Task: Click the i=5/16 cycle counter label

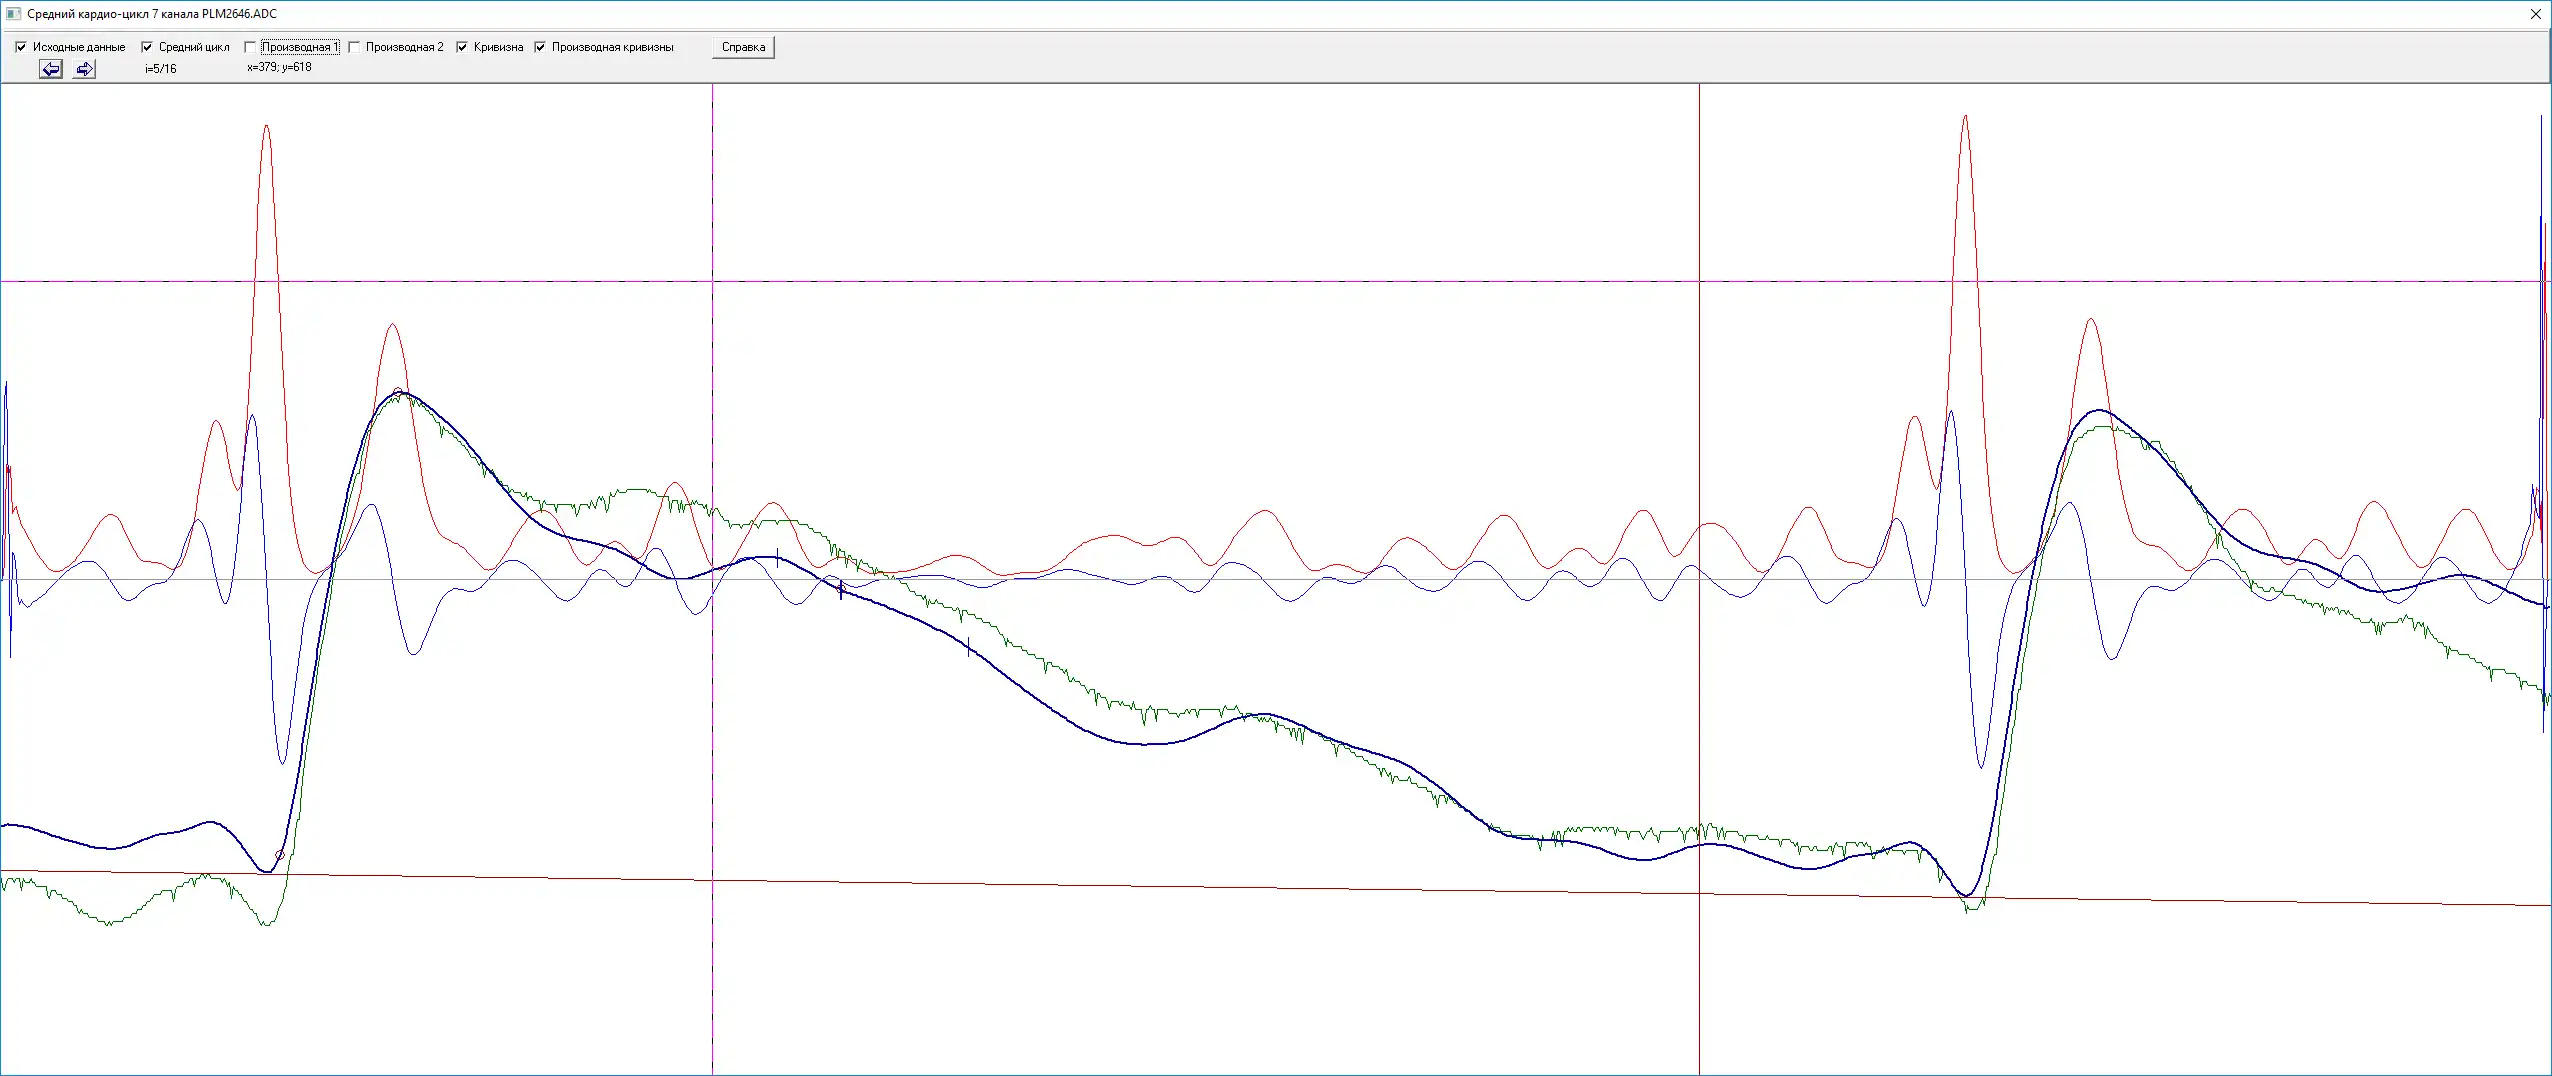Action: pos(160,69)
